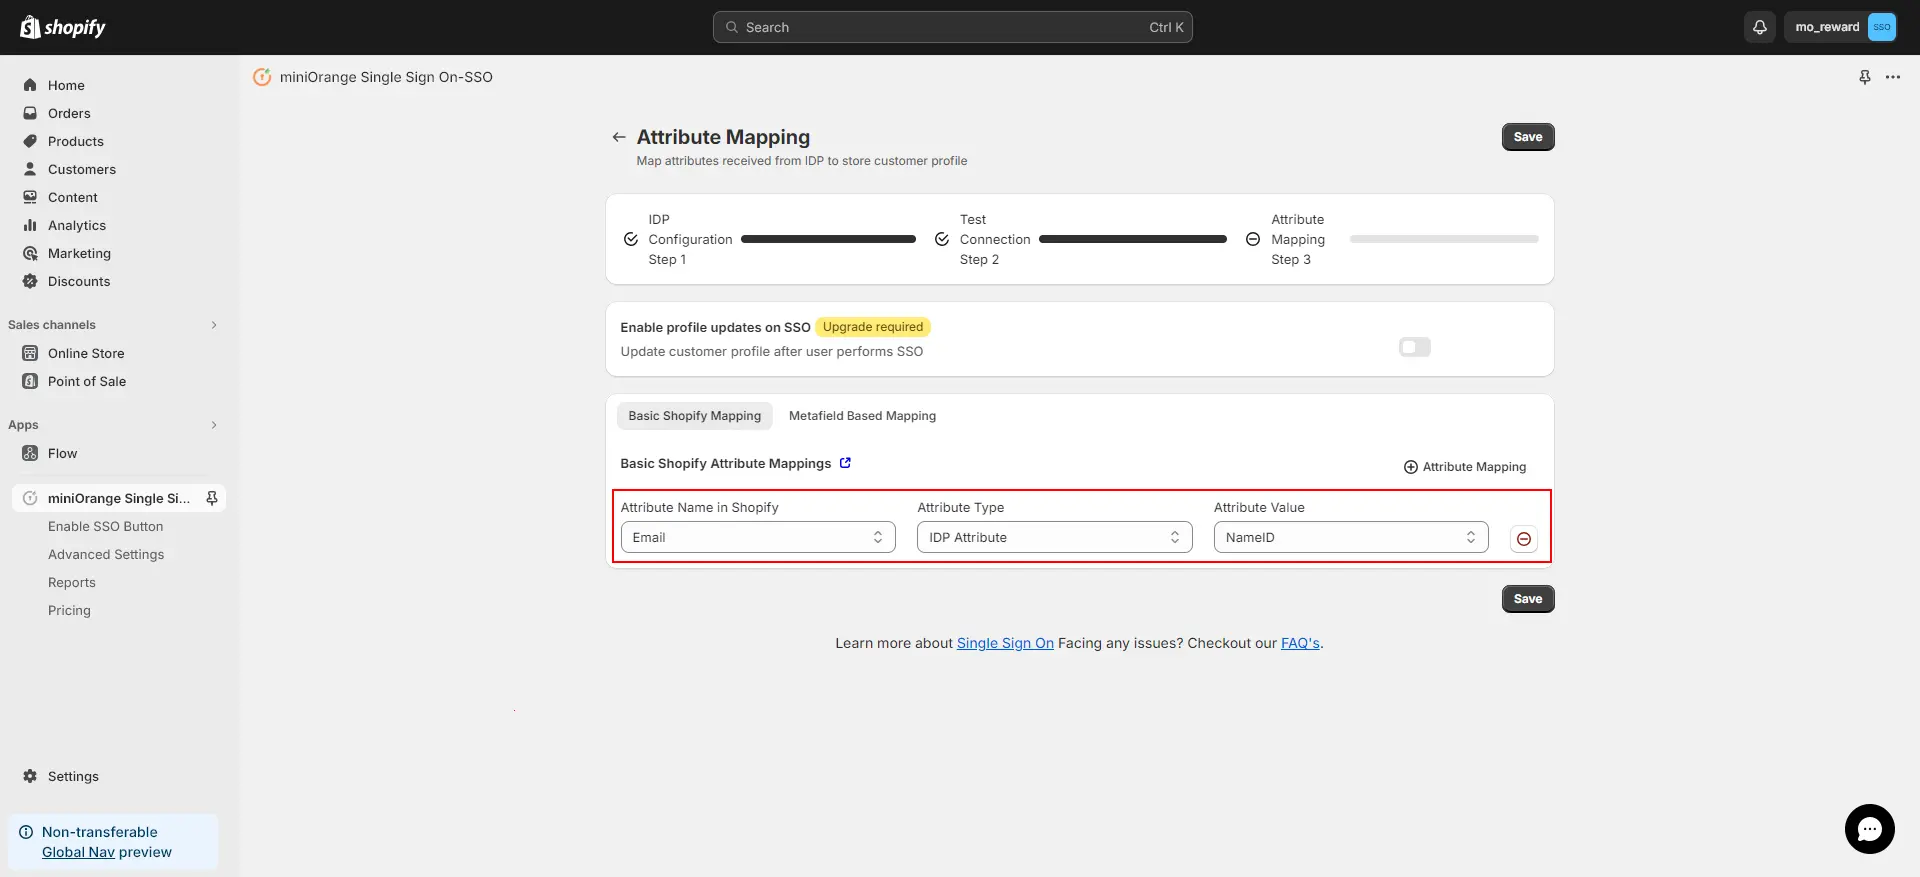The width and height of the screenshot is (1920, 877).
Task: Click the info icon in Non-transferable notice
Action: point(26,832)
